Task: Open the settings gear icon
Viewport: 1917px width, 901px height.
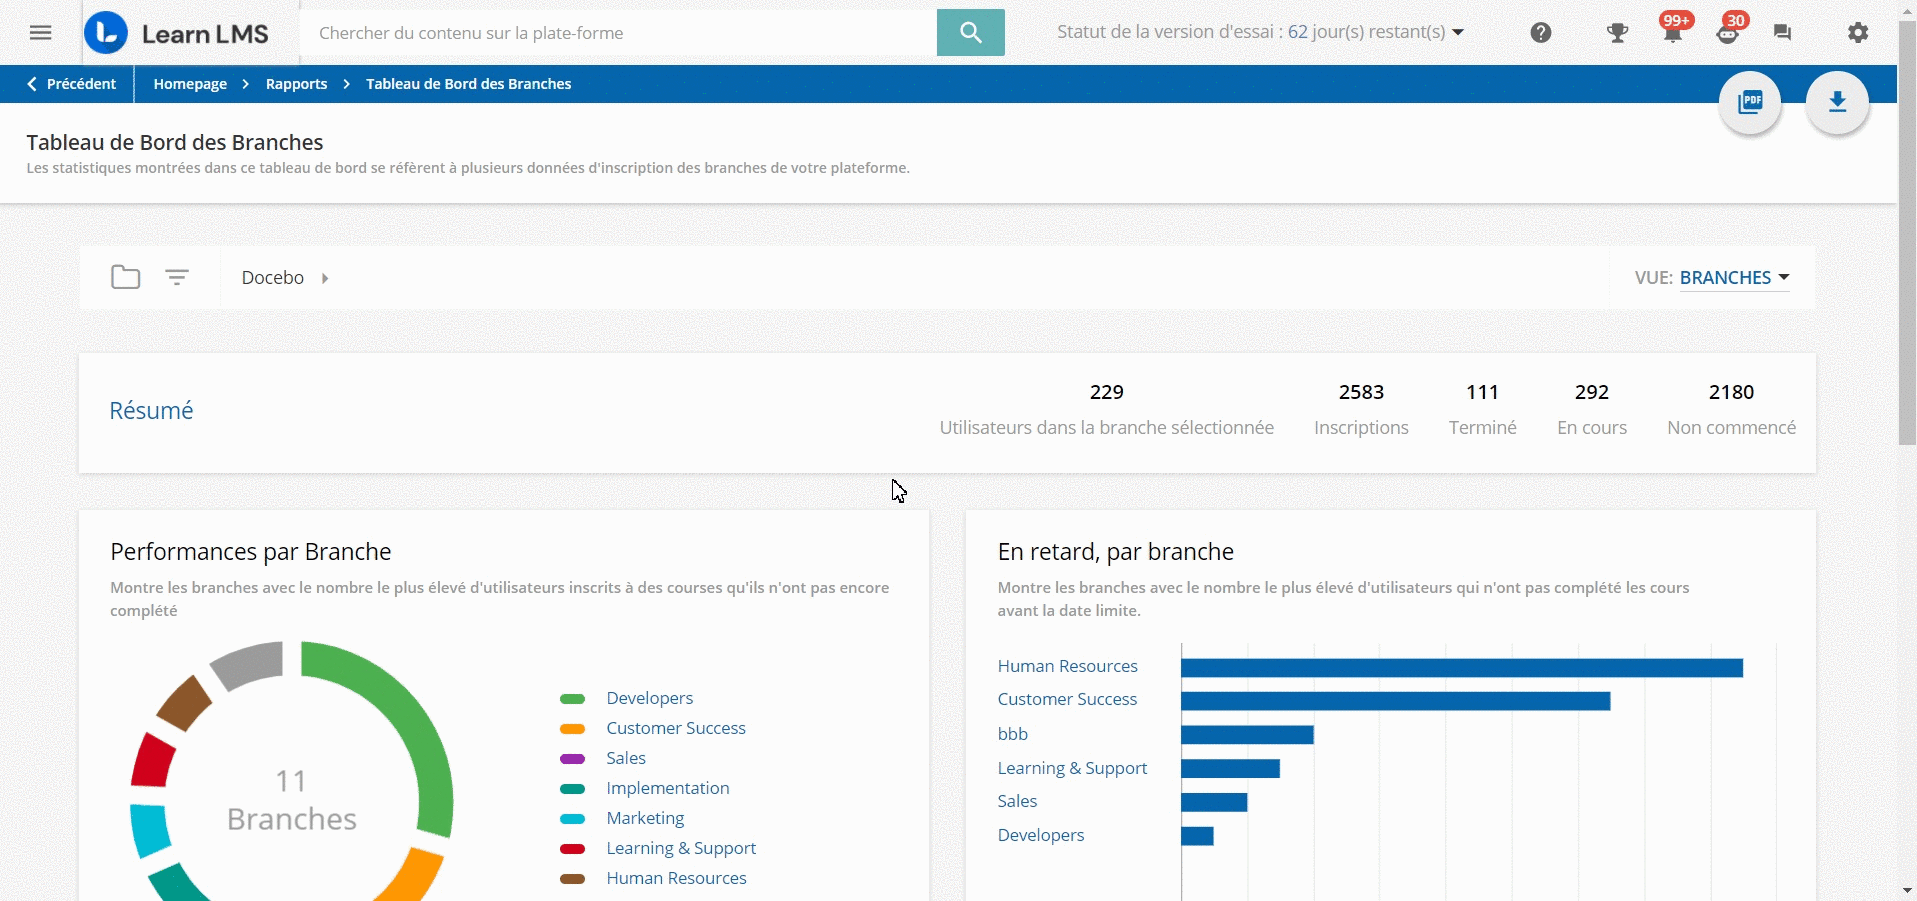Action: point(1858,32)
